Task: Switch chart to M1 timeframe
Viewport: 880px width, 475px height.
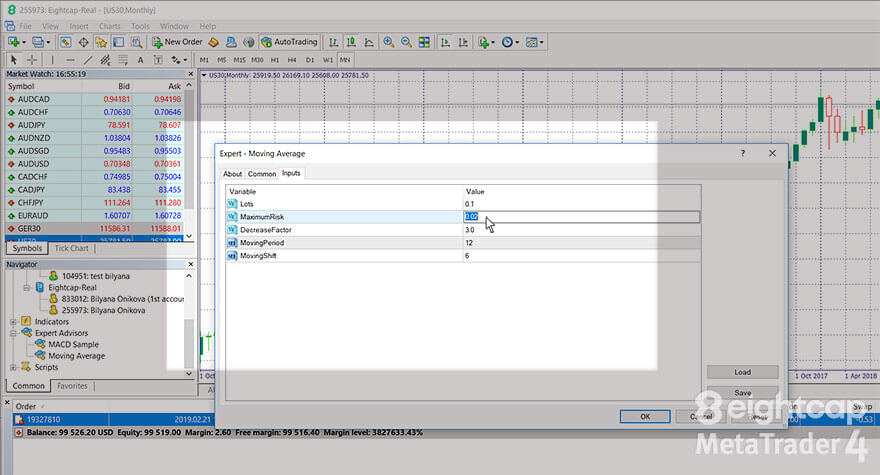Action: tap(204, 60)
